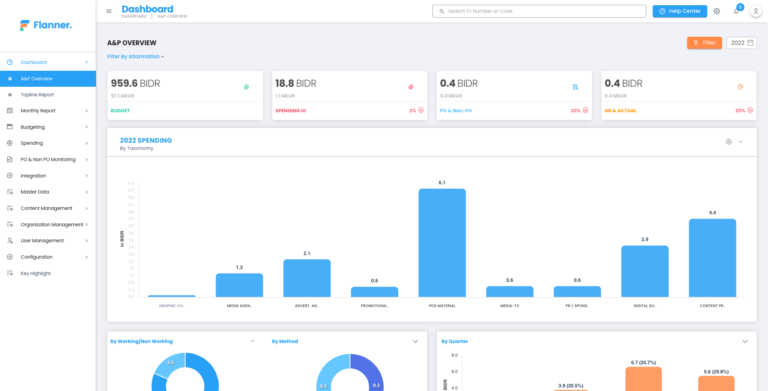768x391 pixels.
Task: Click the Help Center button
Action: 680,11
